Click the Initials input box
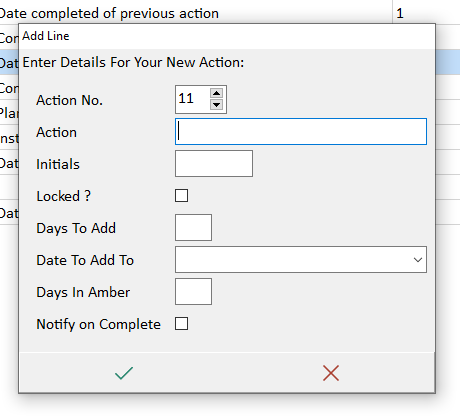This screenshot has width=460, height=420. [x=214, y=164]
